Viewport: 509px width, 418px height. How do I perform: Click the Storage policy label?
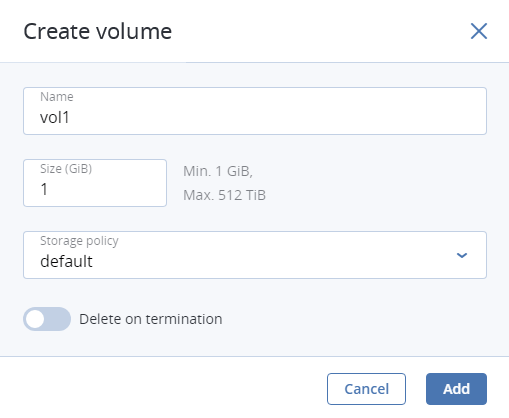click(x=79, y=241)
